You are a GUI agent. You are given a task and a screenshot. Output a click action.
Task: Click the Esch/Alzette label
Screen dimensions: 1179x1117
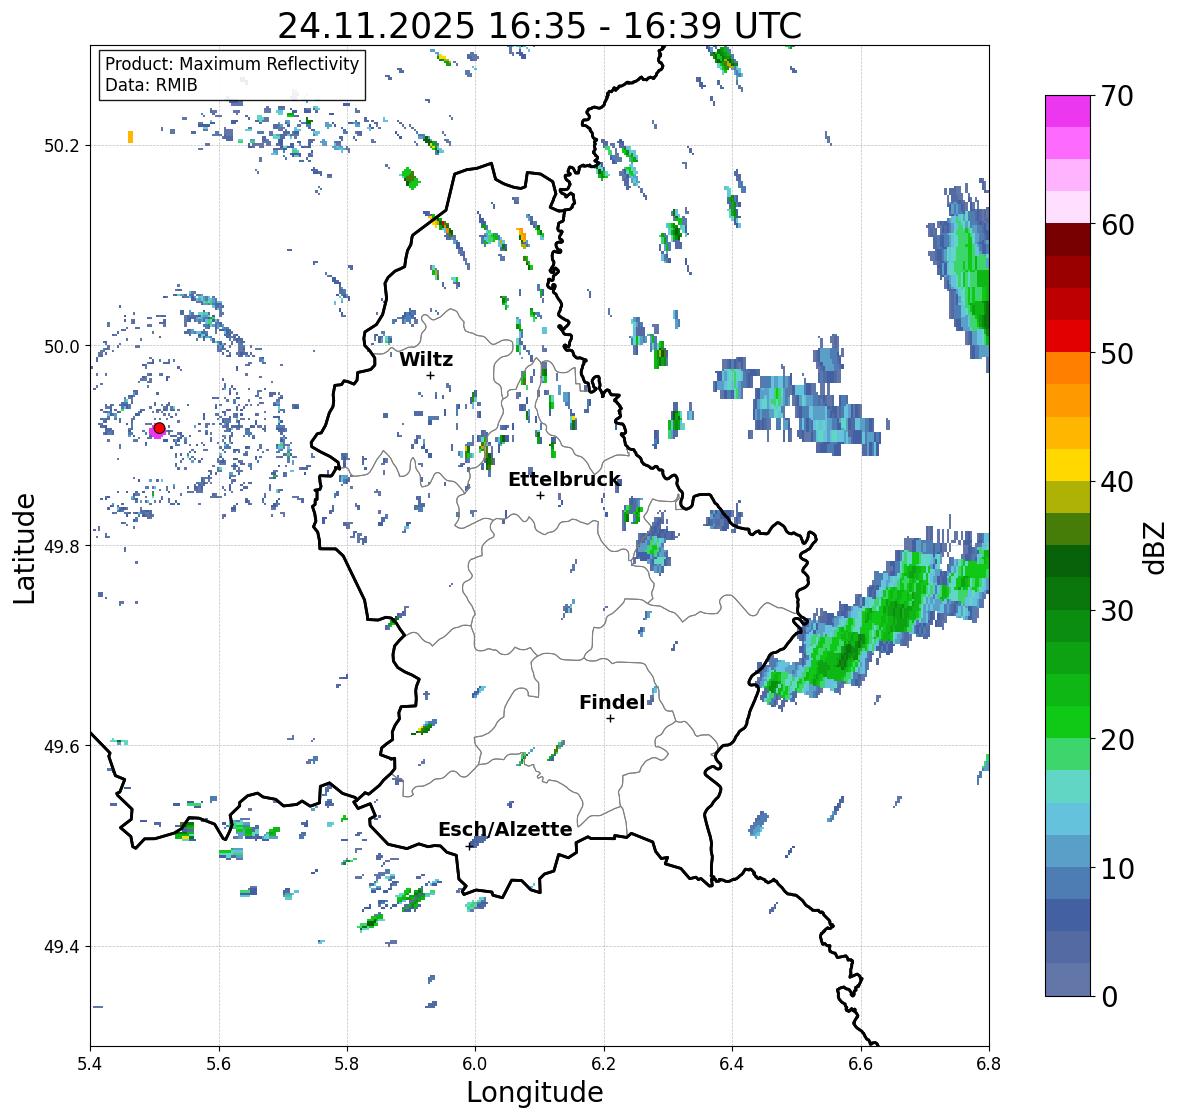click(x=505, y=829)
